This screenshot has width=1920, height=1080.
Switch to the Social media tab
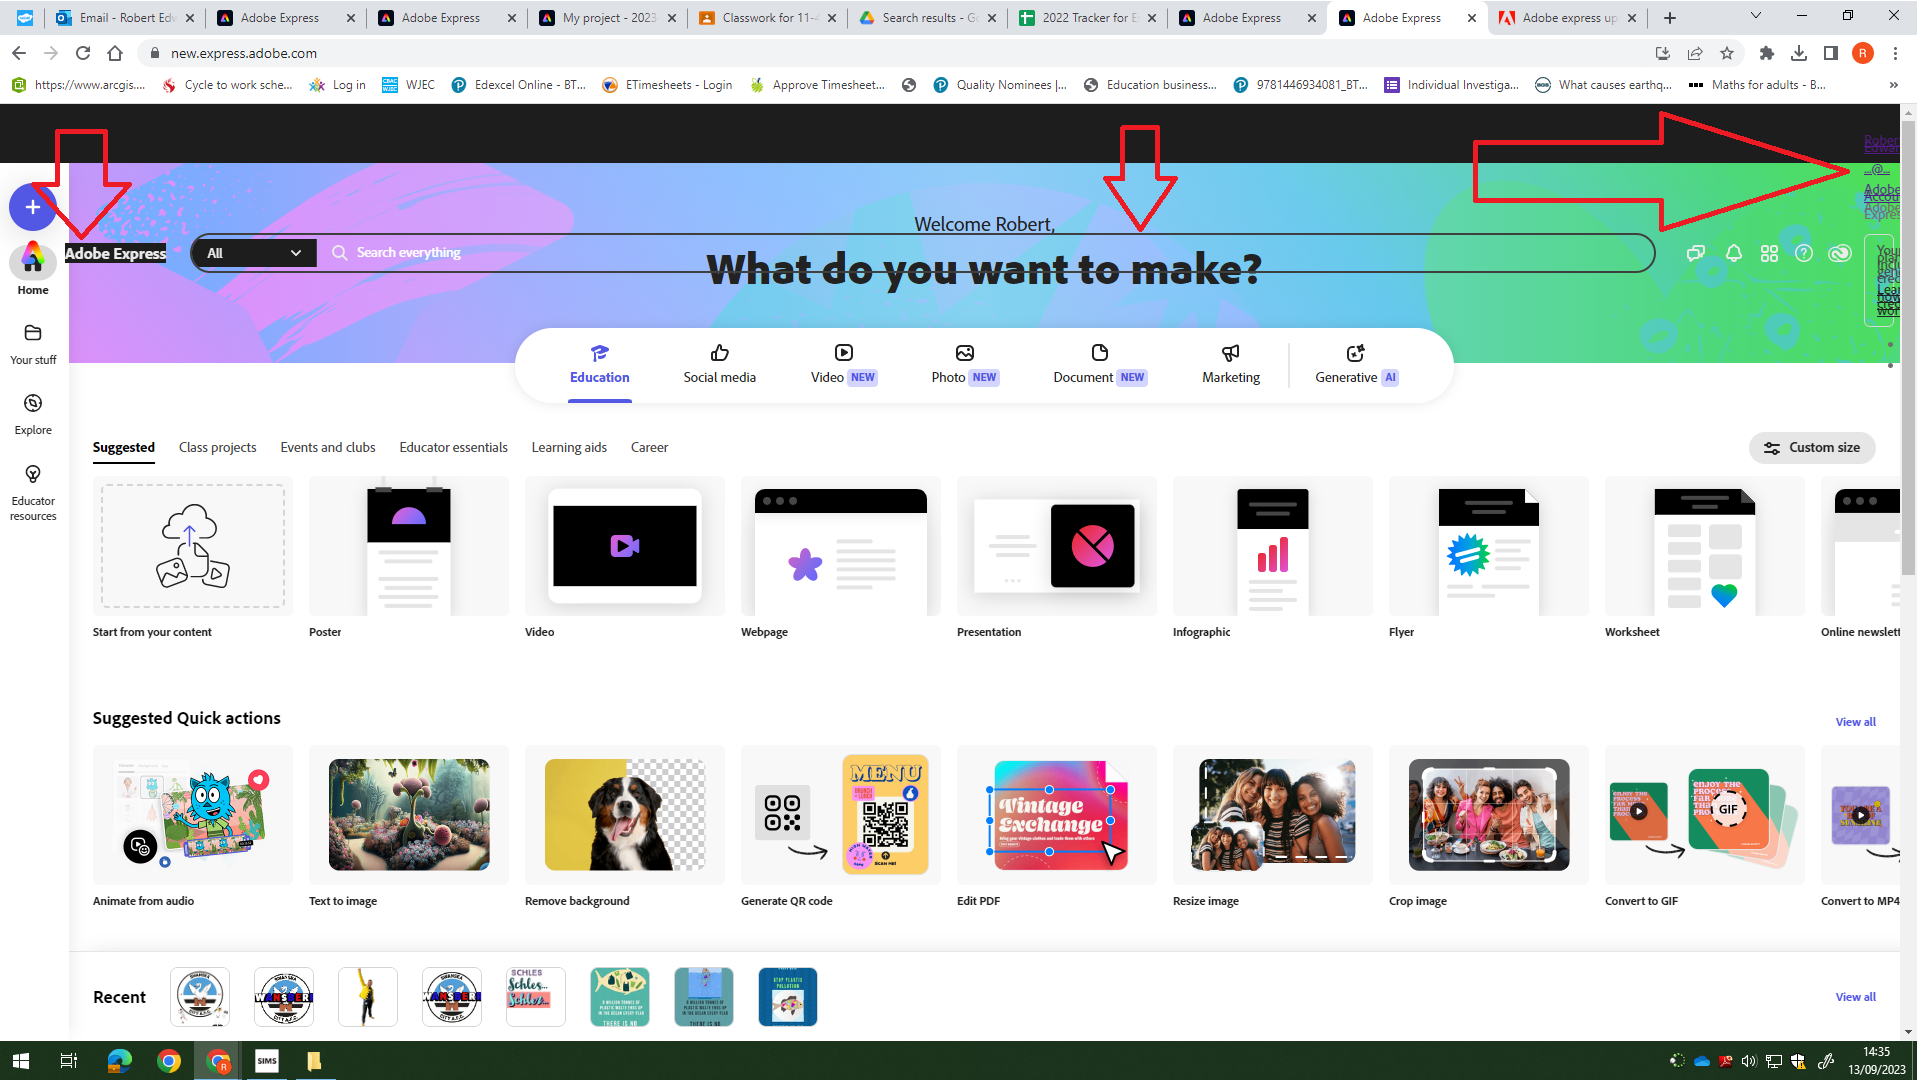(719, 363)
